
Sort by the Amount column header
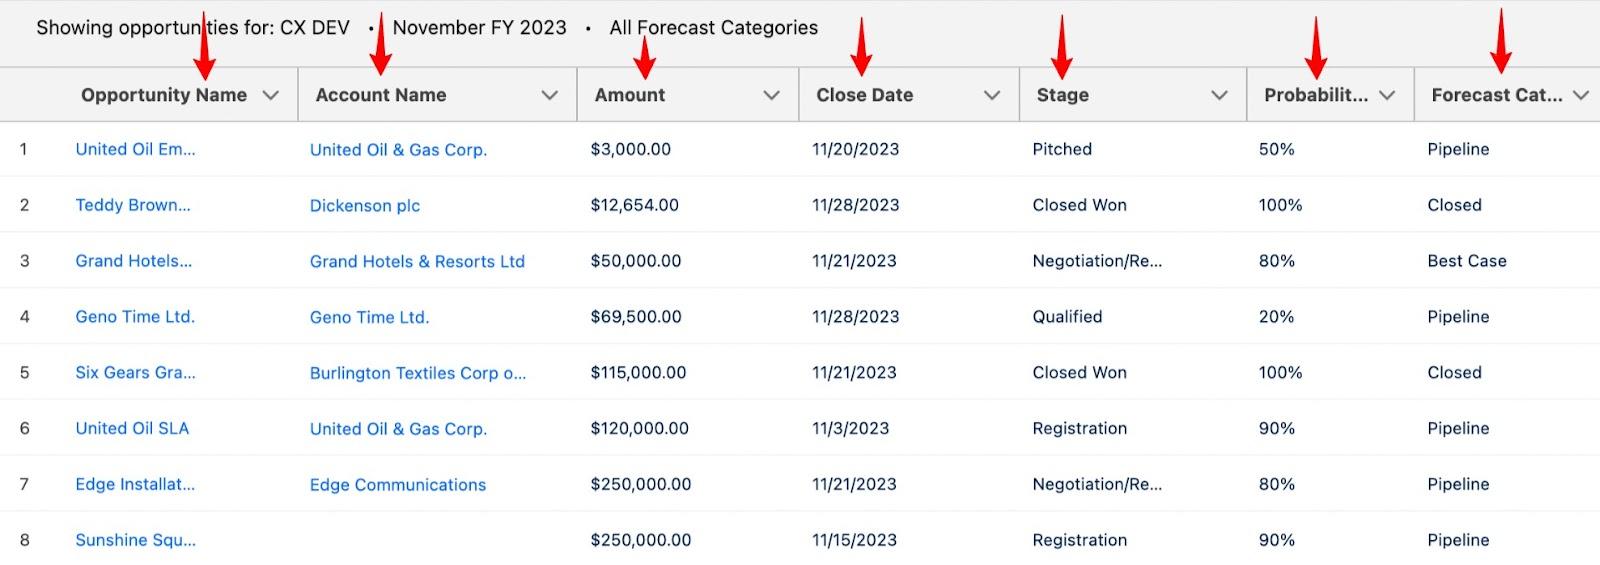pos(630,95)
